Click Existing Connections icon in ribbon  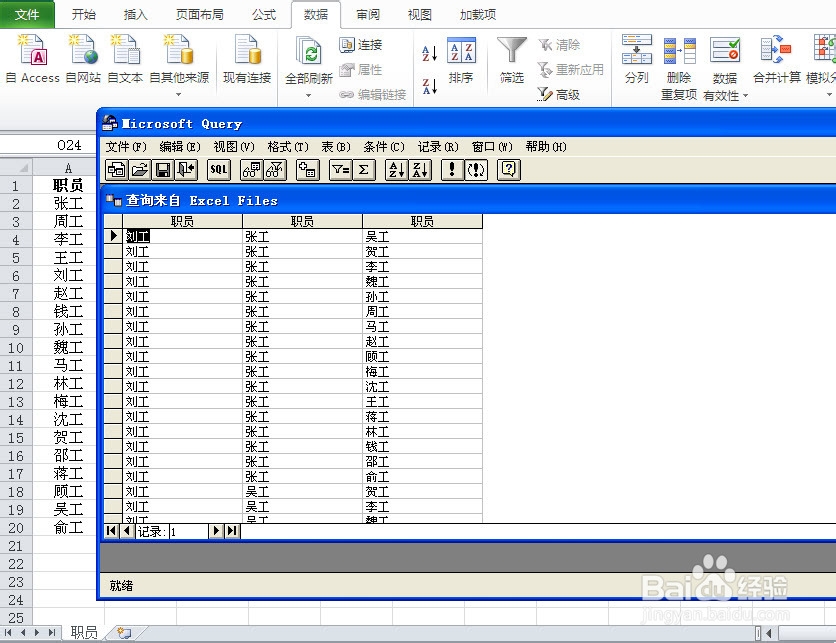[247, 59]
